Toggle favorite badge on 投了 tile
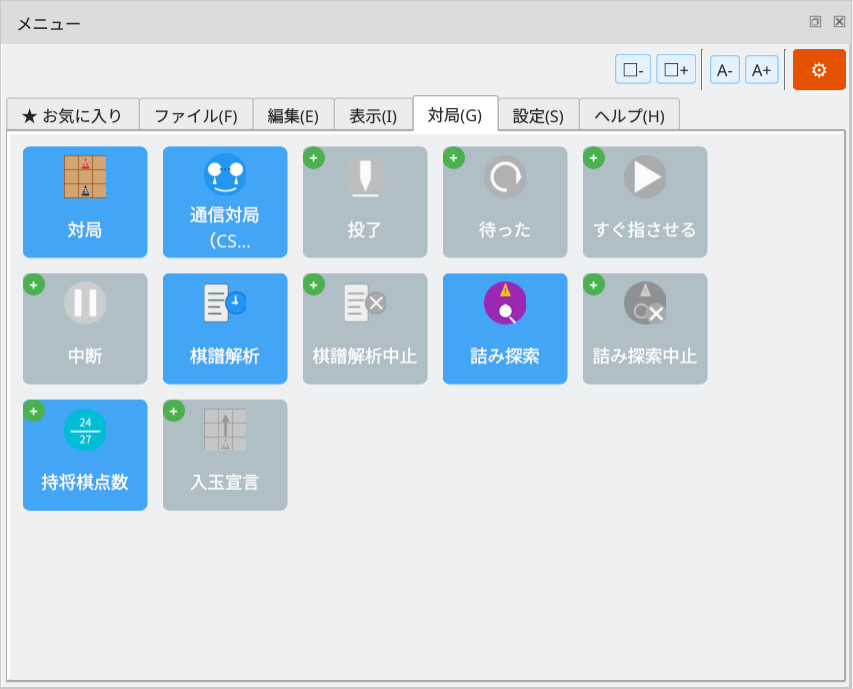Screen dimensions: 853x689 pos(314,158)
